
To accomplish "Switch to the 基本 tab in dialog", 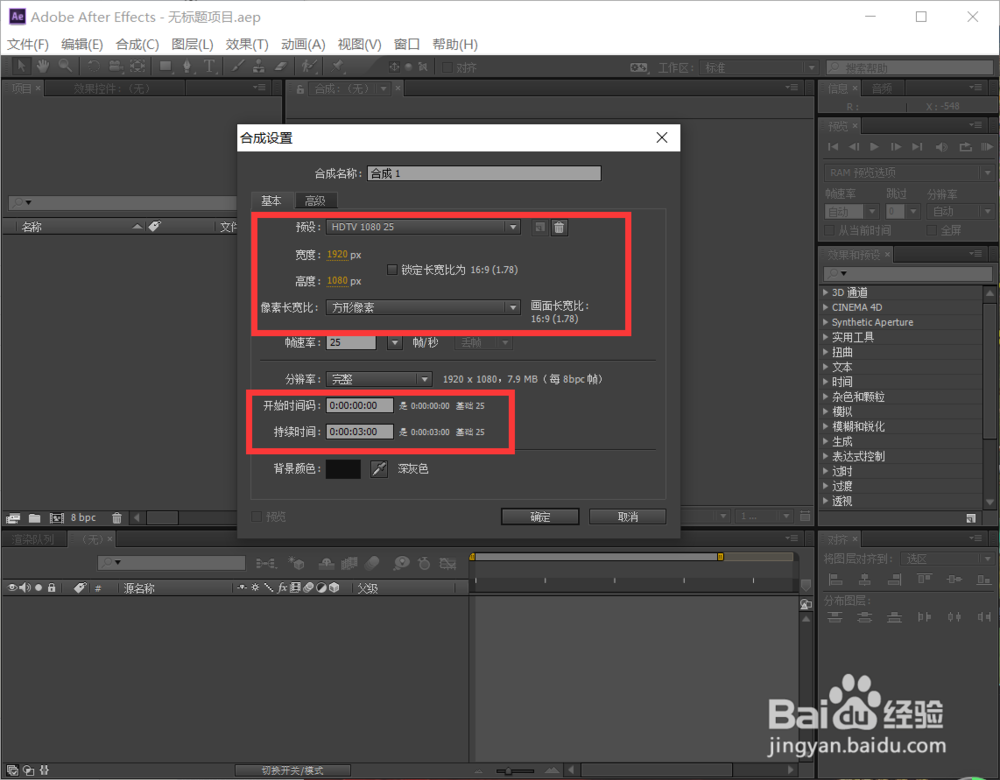I will click(x=272, y=201).
